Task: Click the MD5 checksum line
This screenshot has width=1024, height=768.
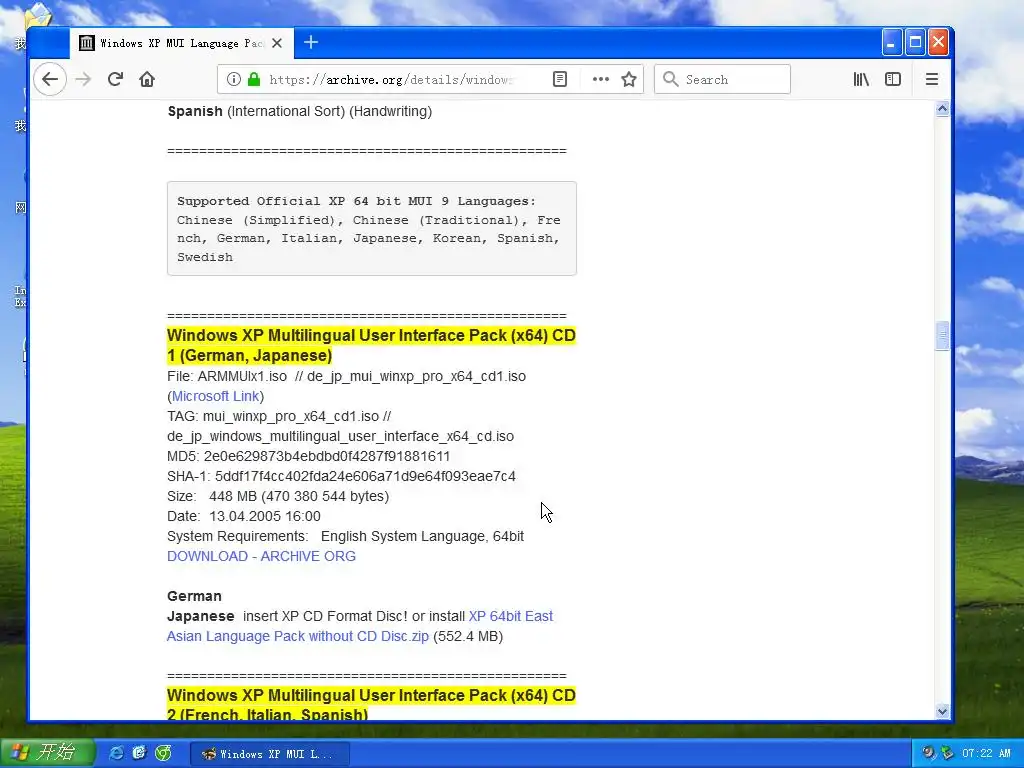Action: point(308,456)
